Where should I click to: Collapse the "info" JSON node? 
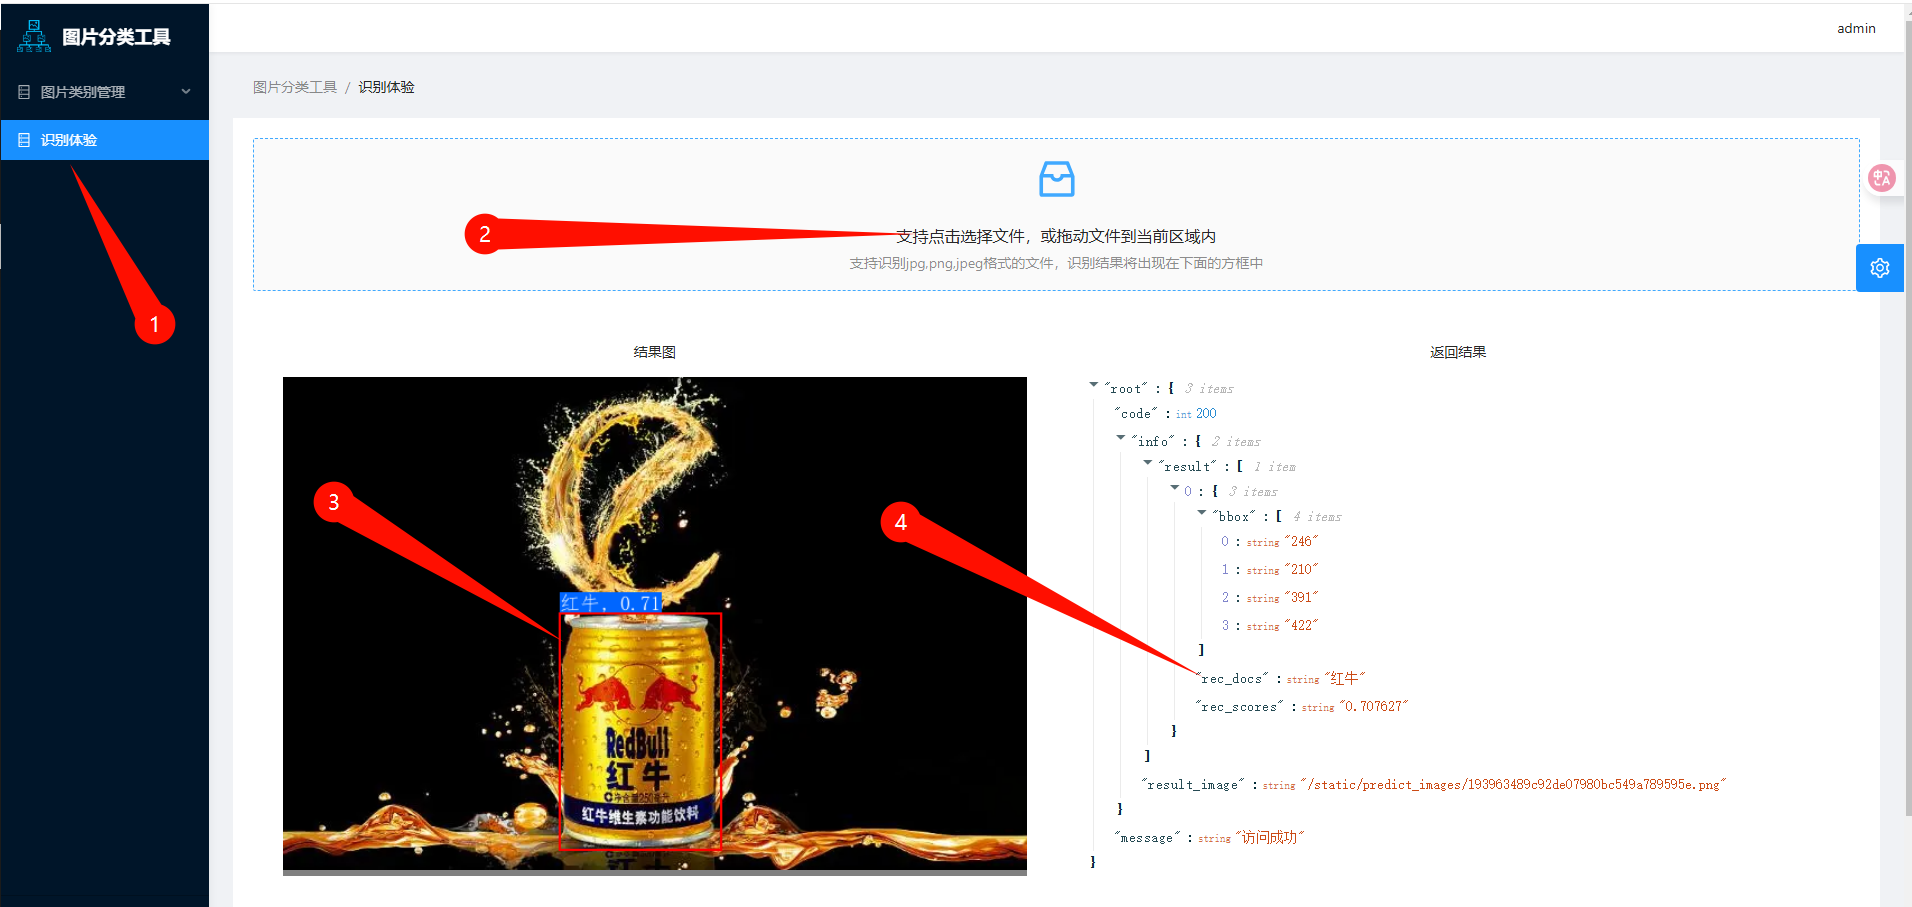pos(1121,438)
